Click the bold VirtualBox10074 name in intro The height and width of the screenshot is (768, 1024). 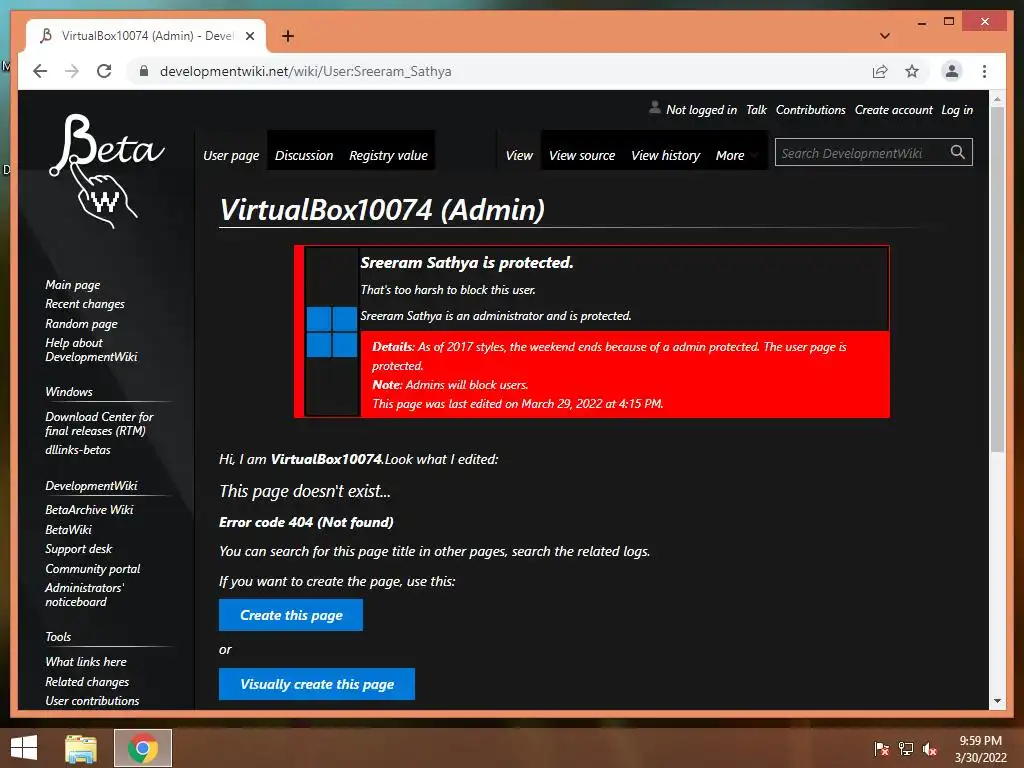click(x=326, y=459)
